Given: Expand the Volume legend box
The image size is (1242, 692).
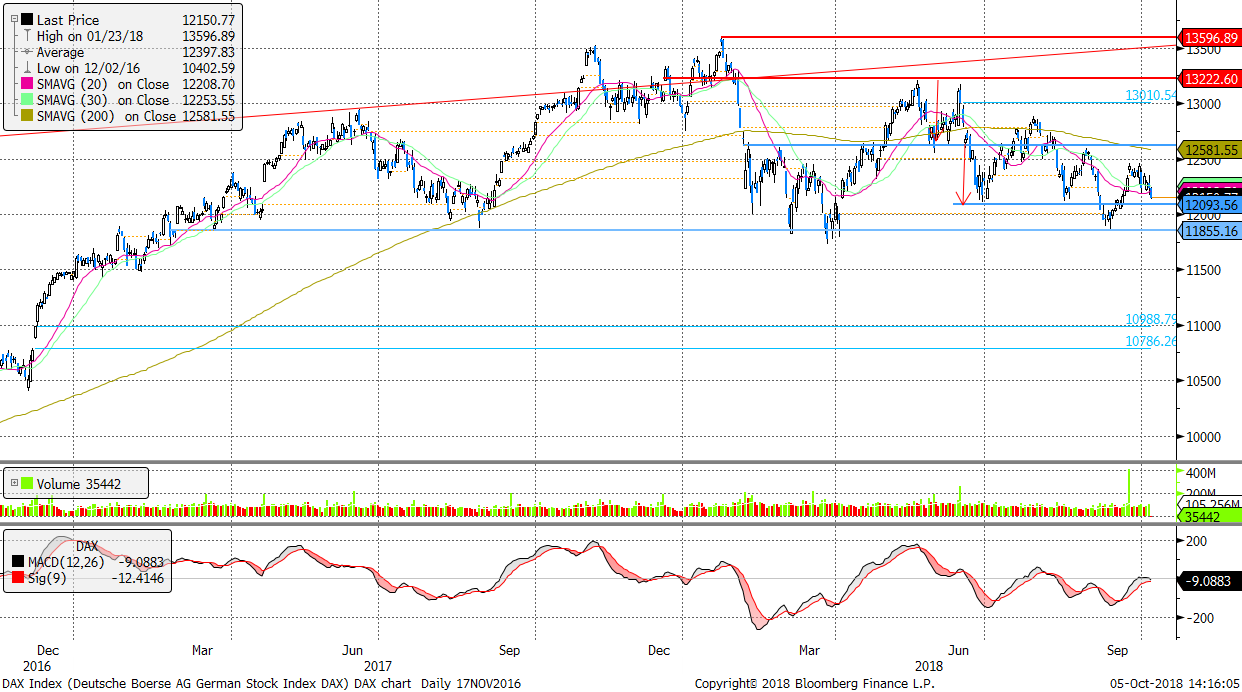Looking at the screenshot, I should [x=12, y=484].
